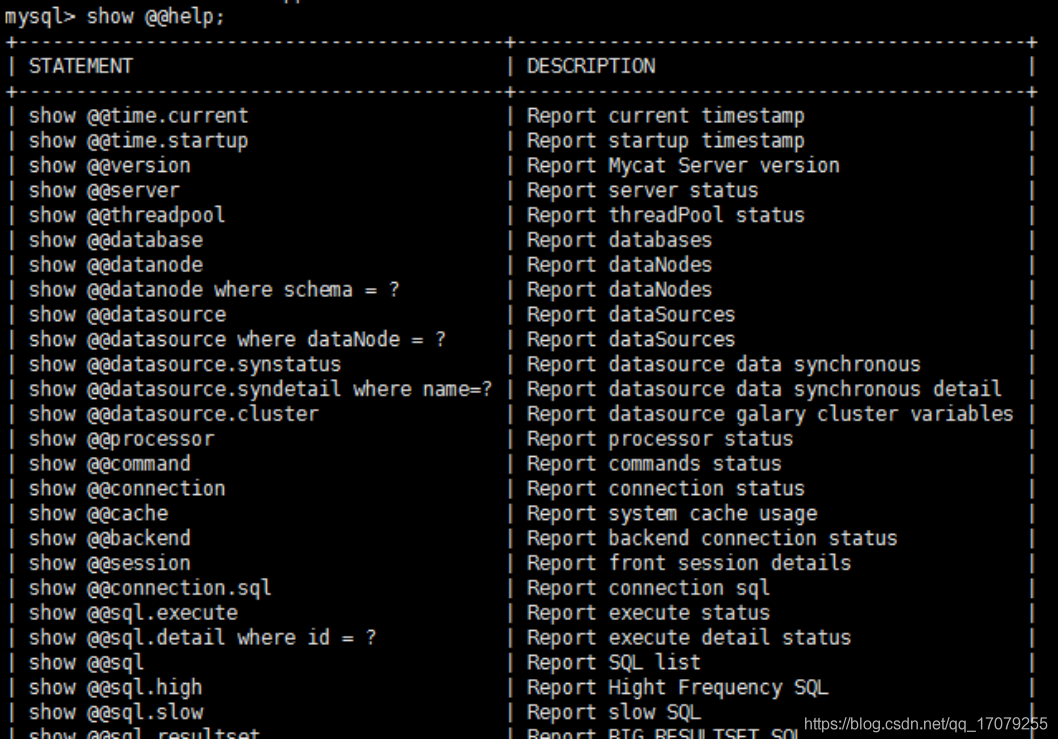This screenshot has height=743, width=1058.
Task: Click 'show @@datanode where schema = ?' line
Action: [x=214, y=290]
